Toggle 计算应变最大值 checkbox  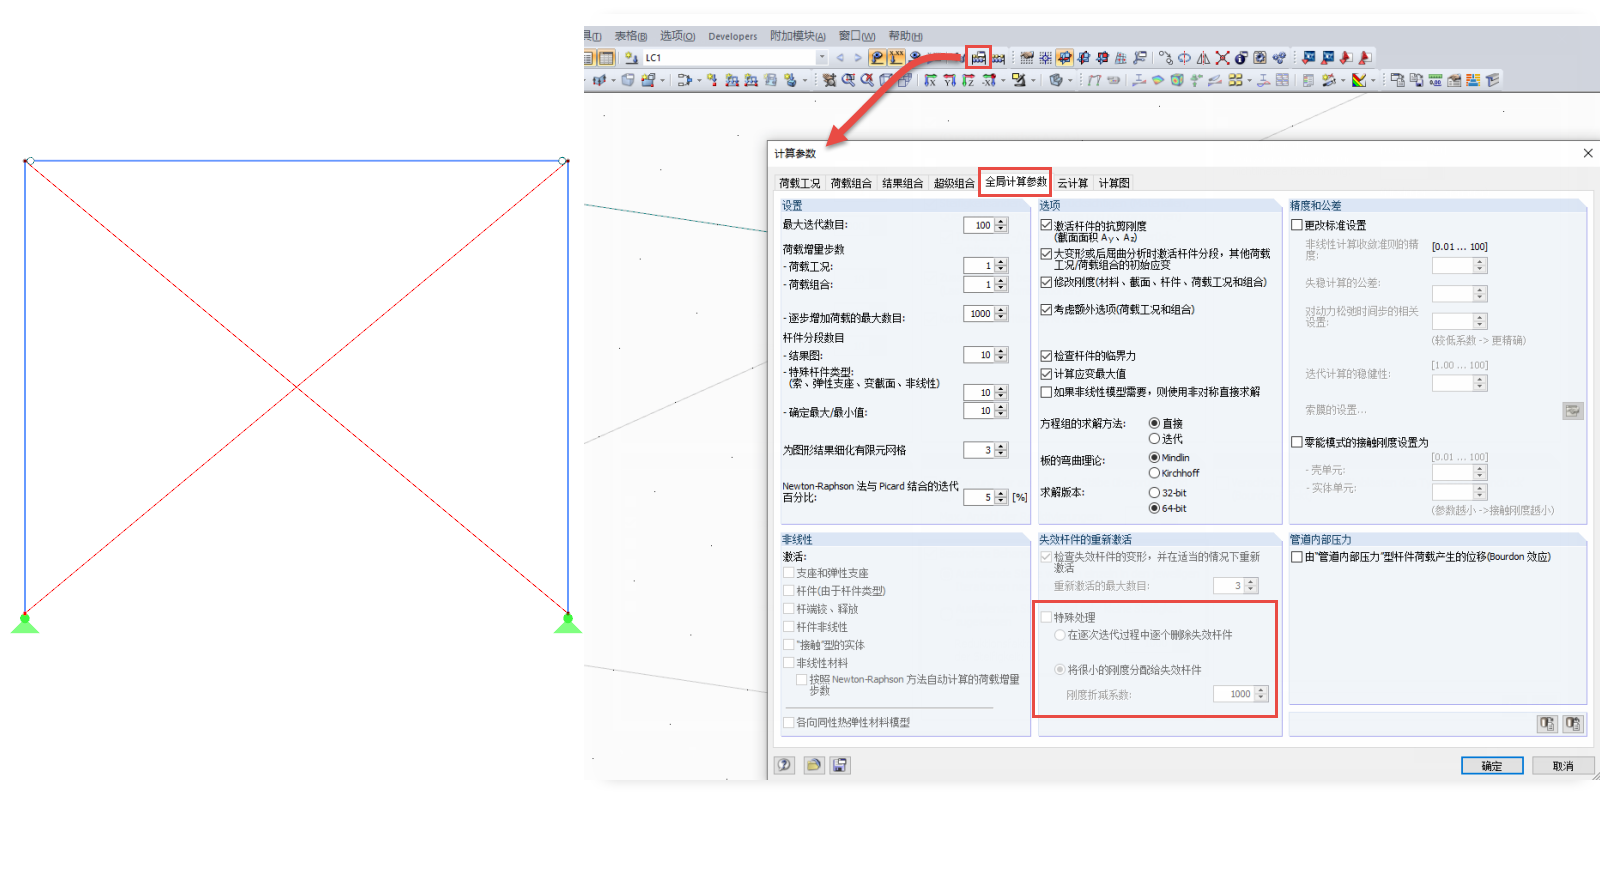coord(1046,373)
